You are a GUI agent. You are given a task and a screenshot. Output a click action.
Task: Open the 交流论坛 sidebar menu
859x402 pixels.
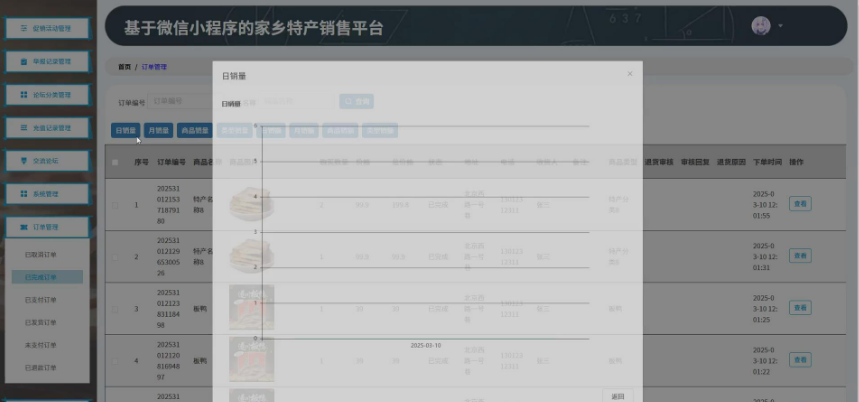[x=47, y=161]
